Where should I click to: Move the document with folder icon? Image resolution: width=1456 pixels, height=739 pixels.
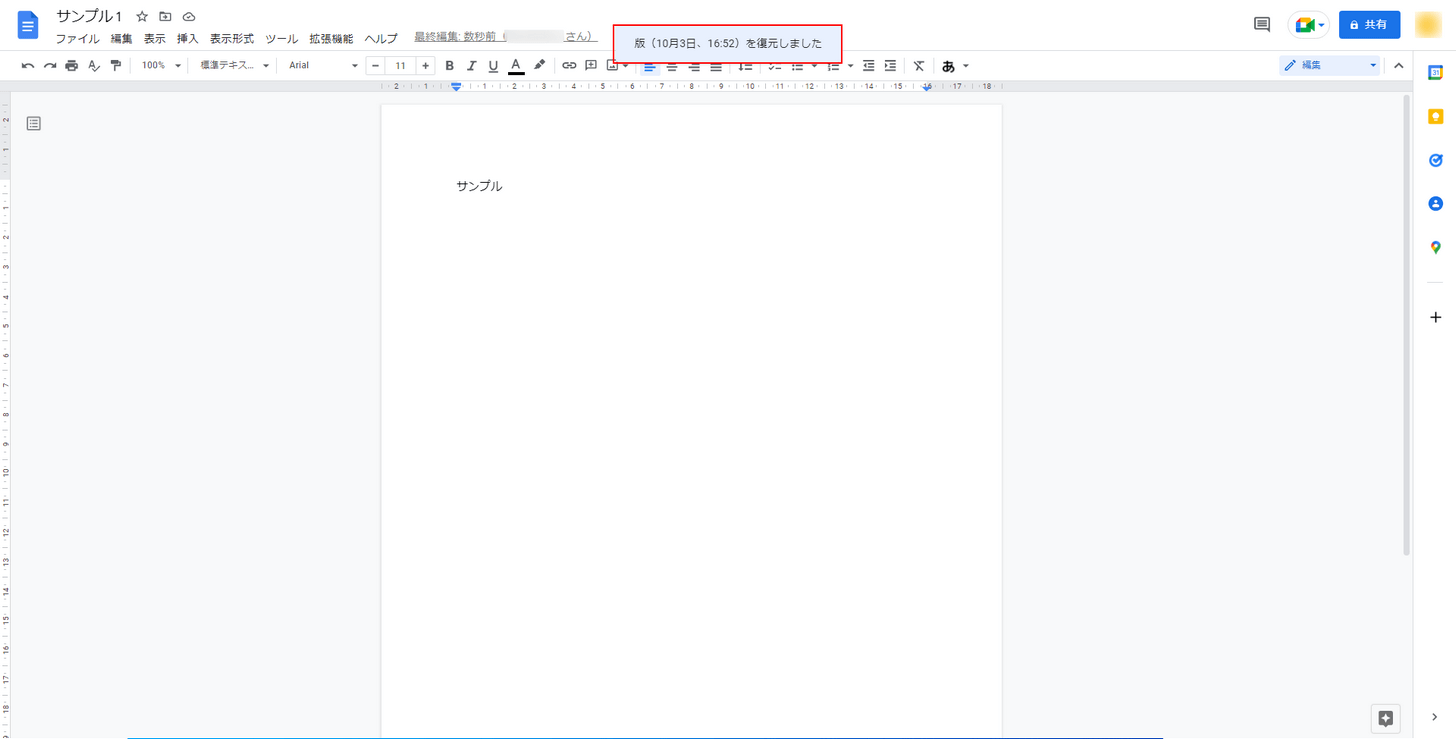(x=165, y=17)
